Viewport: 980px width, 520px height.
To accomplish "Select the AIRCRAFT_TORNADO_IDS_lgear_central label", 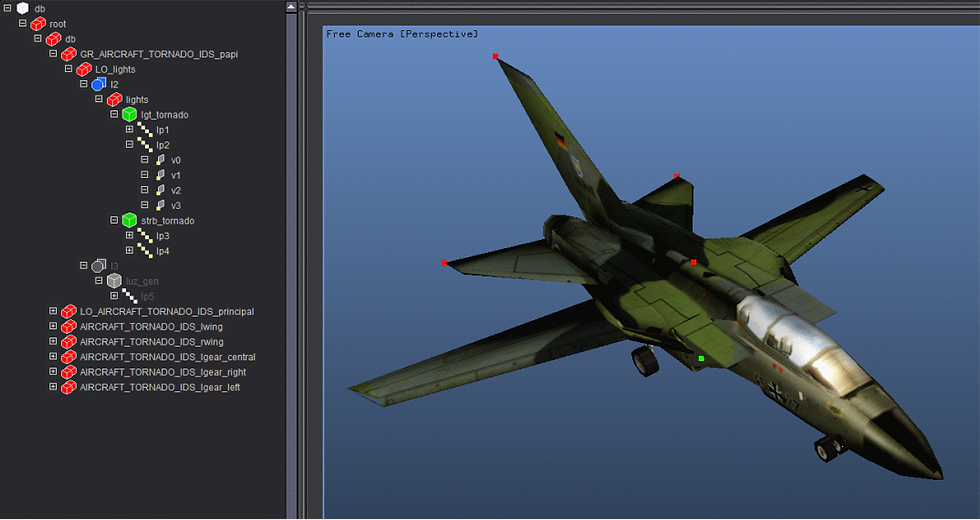I will click(168, 357).
